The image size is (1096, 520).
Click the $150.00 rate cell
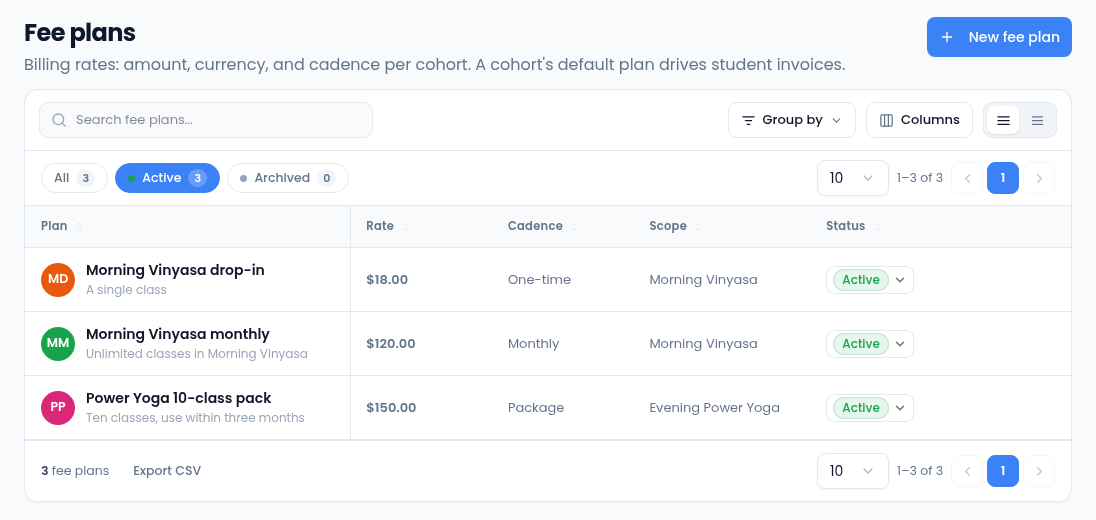(x=391, y=408)
